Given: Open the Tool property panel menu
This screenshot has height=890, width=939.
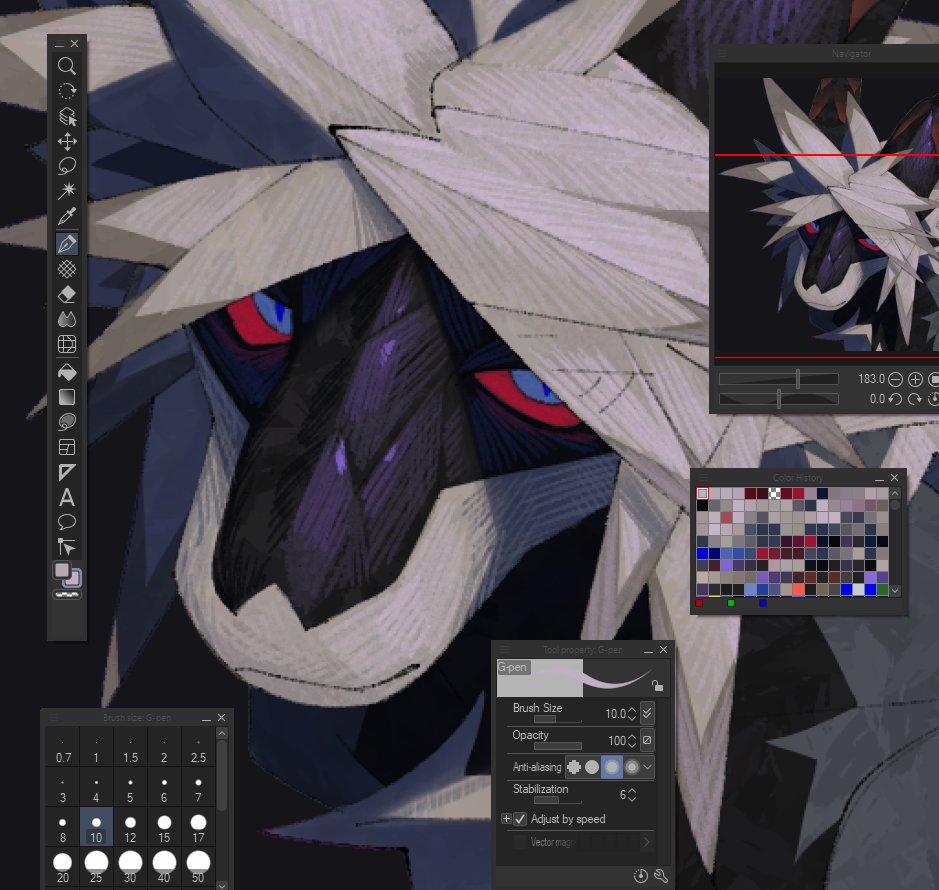Looking at the screenshot, I should tap(504, 649).
